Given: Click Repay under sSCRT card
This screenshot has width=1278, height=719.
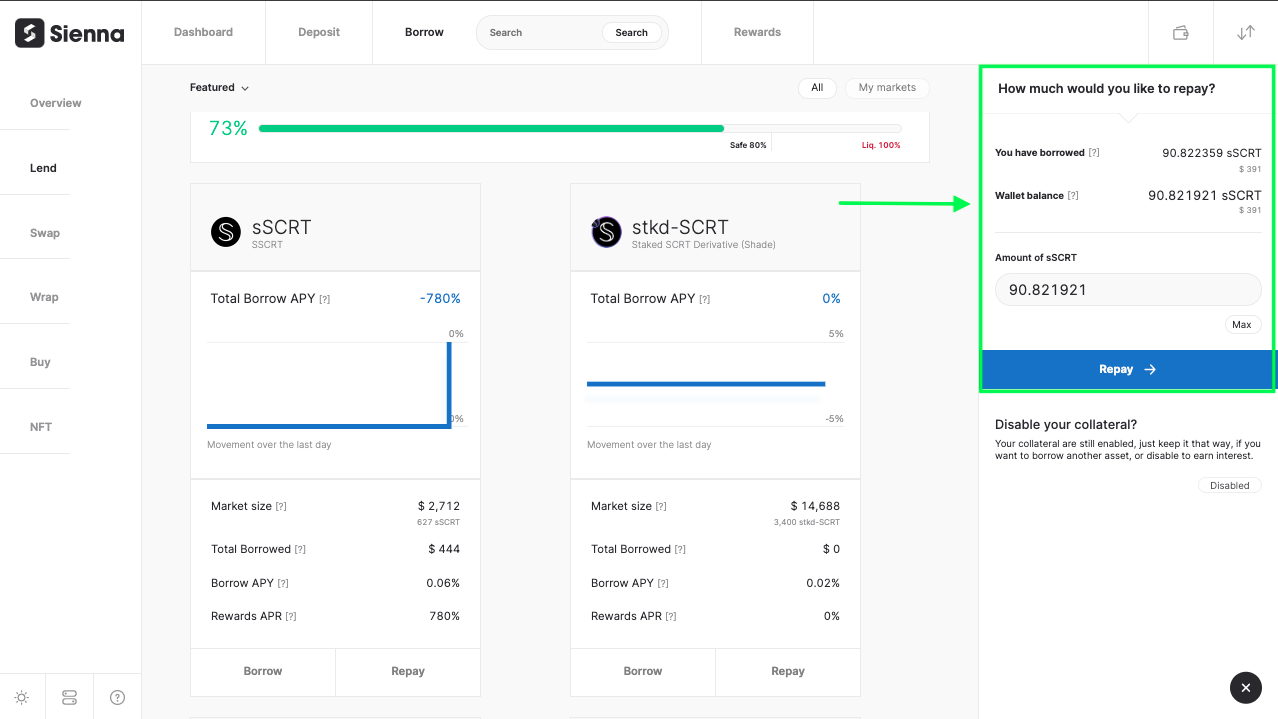Looking at the screenshot, I should [408, 671].
